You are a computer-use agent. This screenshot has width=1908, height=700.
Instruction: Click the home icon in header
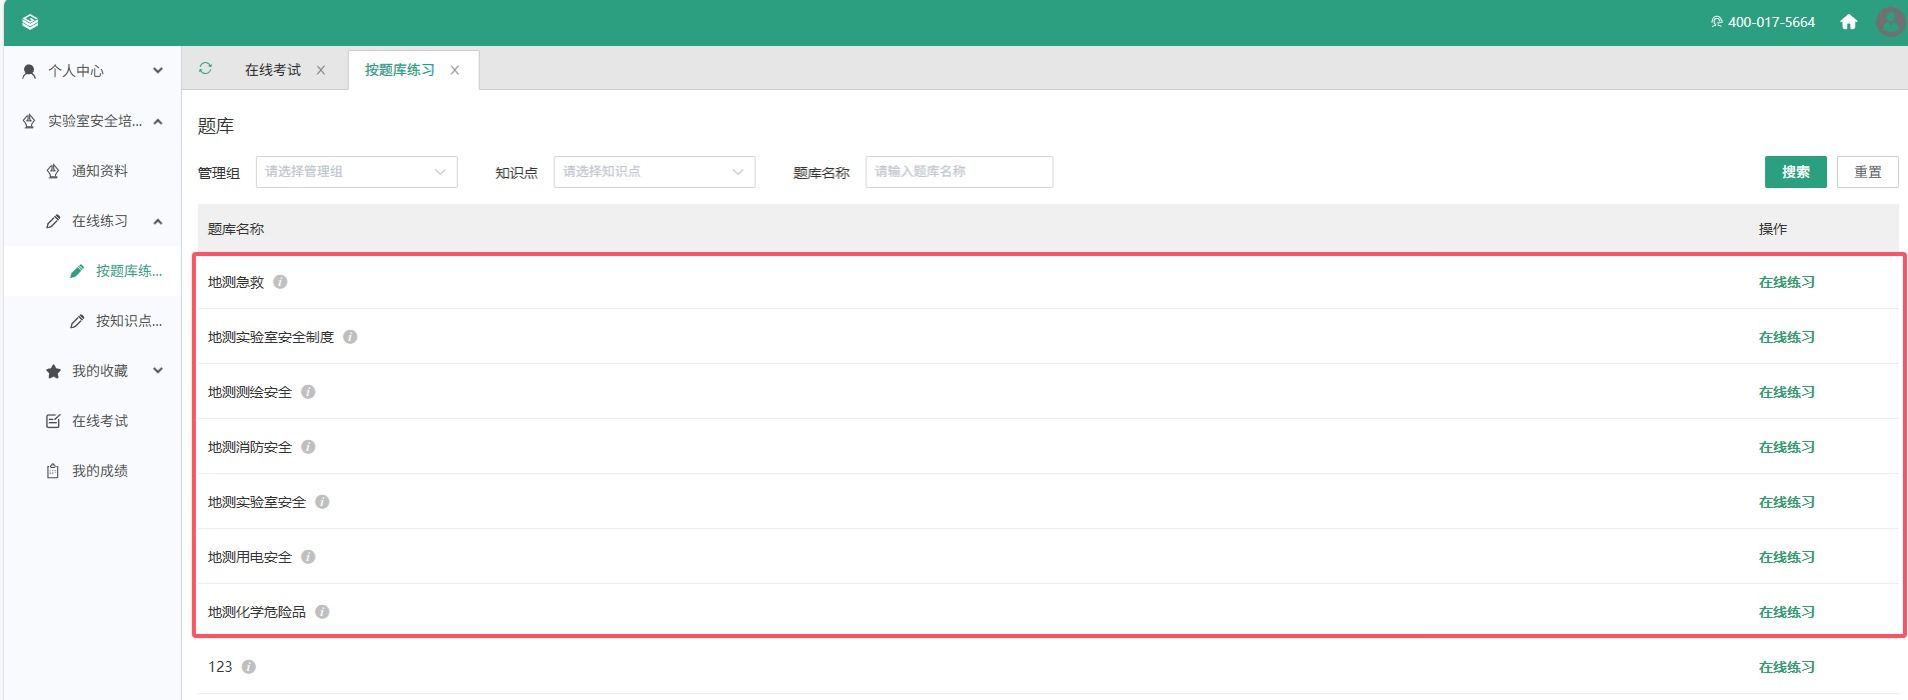pyautogui.click(x=1848, y=22)
